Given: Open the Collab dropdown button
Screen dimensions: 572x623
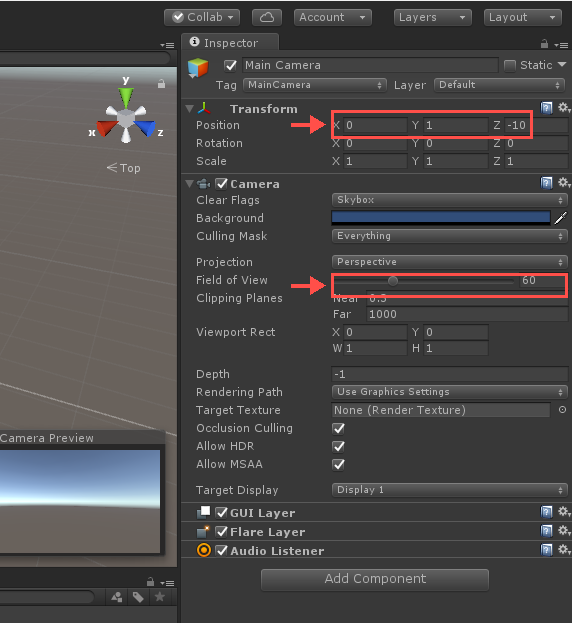Looking at the screenshot, I should (x=202, y=17).
